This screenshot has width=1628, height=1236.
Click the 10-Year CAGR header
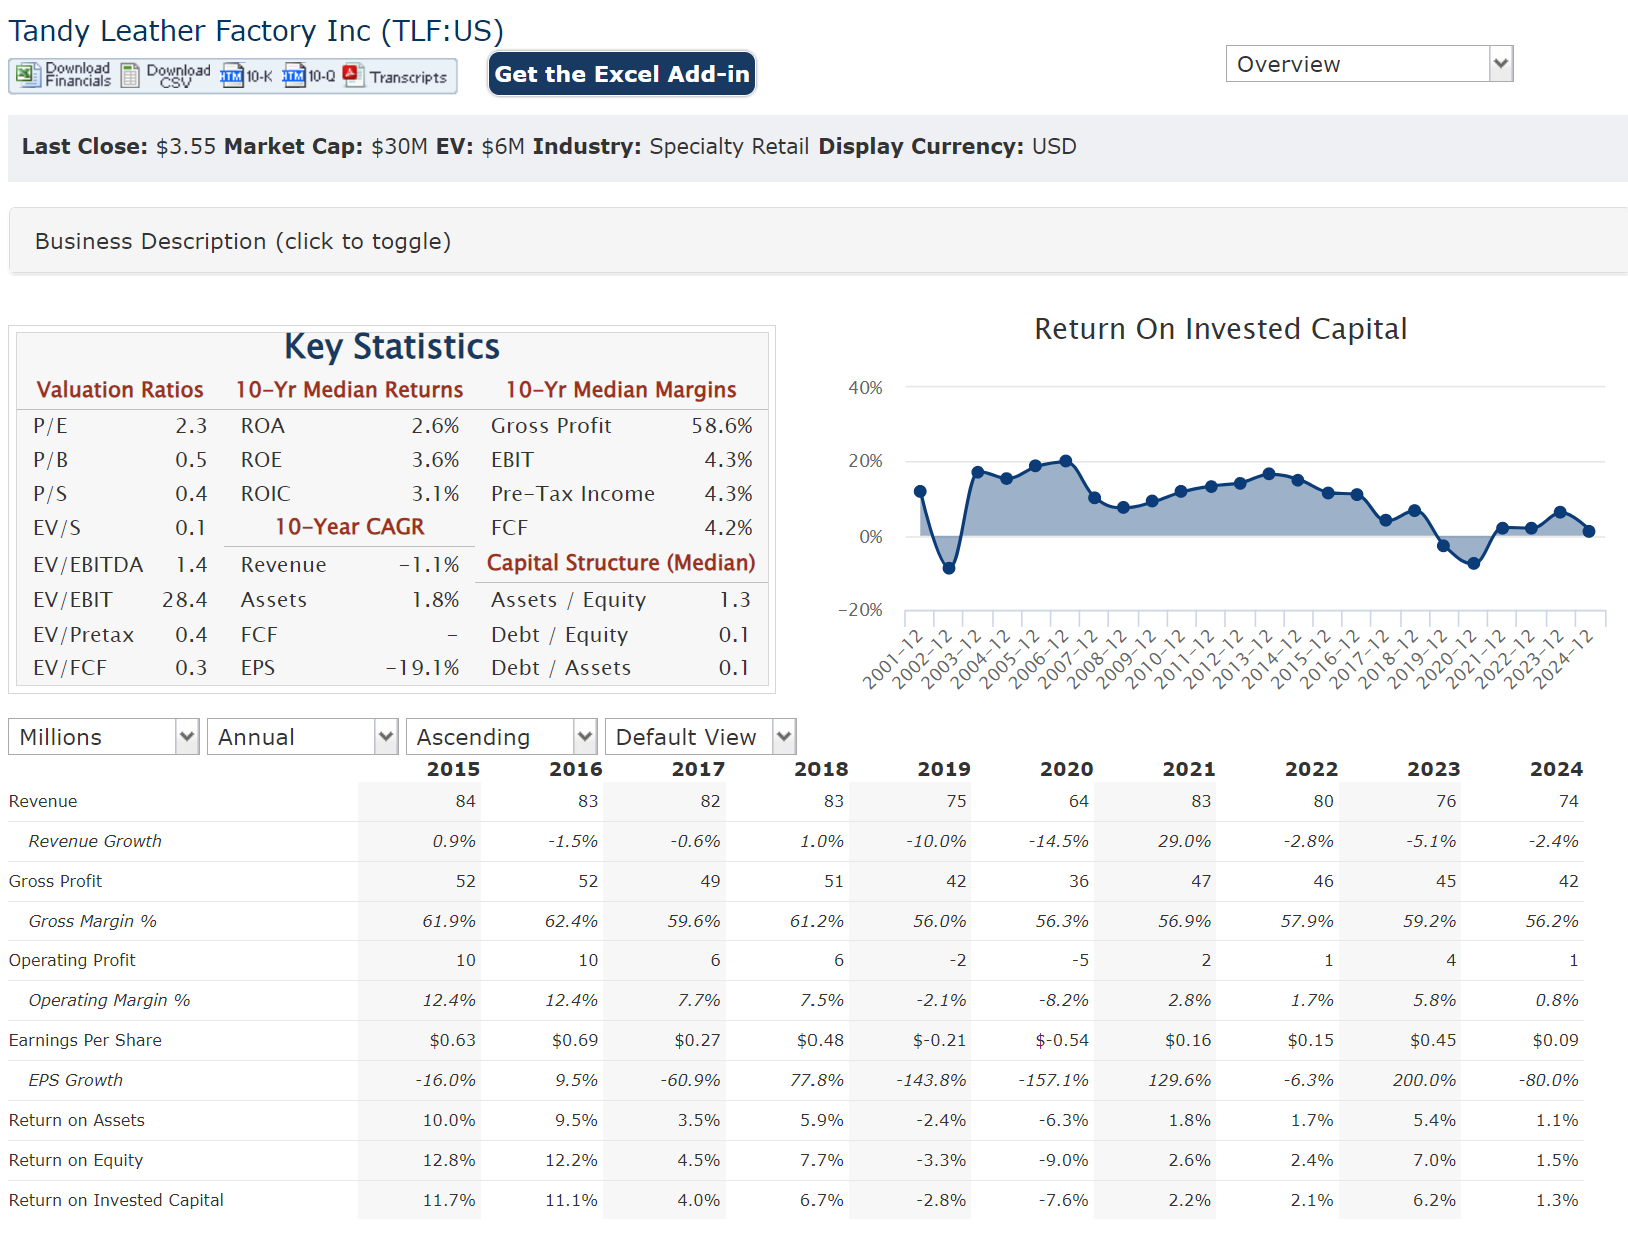tap(349, 526)
